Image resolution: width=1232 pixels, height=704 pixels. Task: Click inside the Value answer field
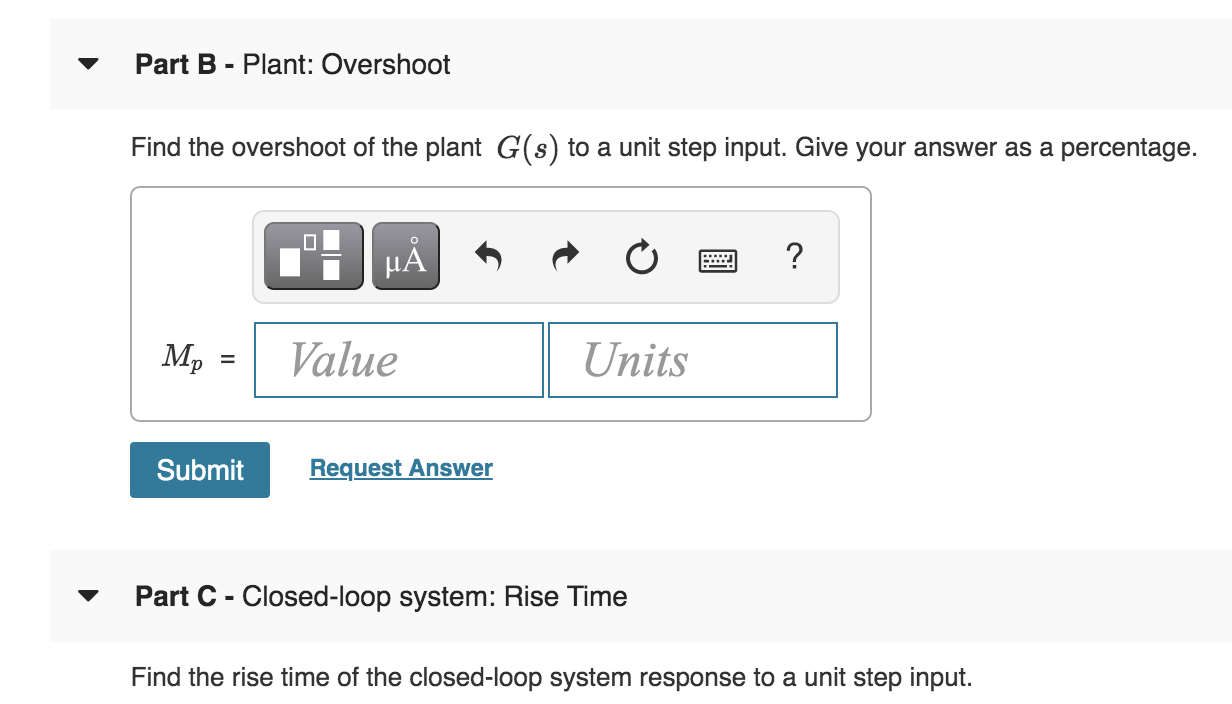click(398, 360)
